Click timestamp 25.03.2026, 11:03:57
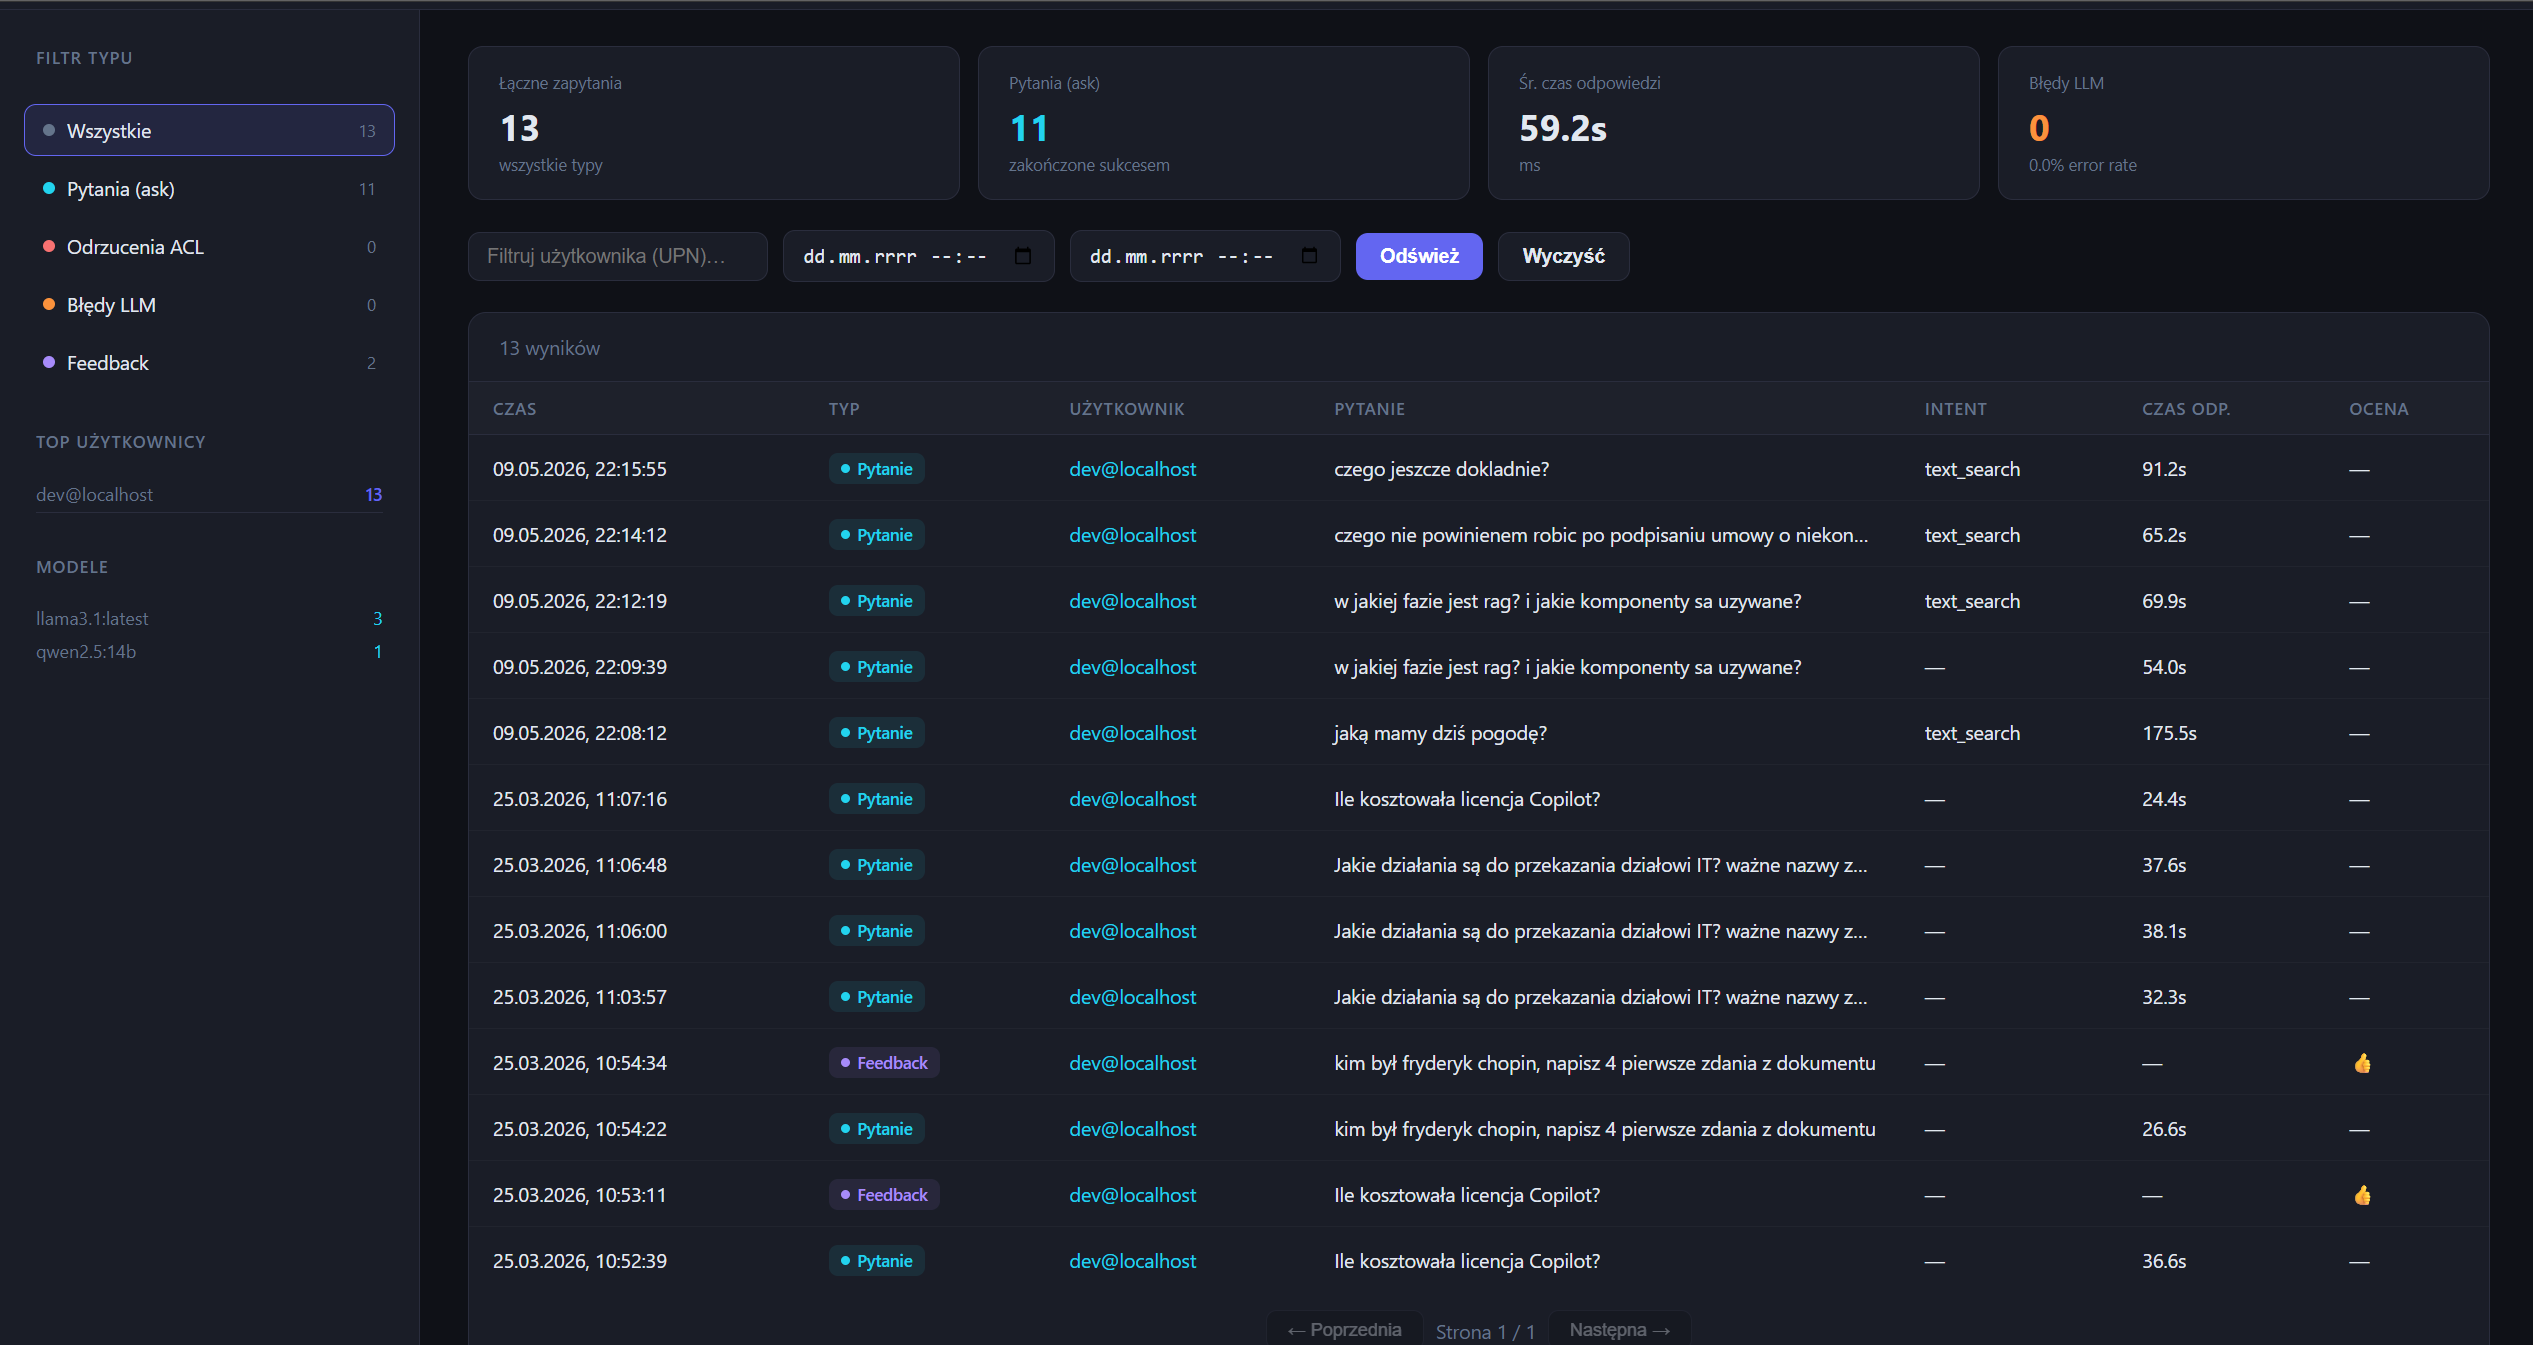Image resolution: width=2533 pixels, height=1345 pixels. point(579,997)
